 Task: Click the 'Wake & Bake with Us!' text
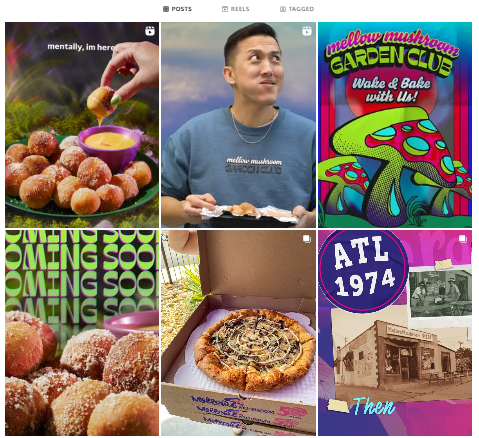coord(391,90)
